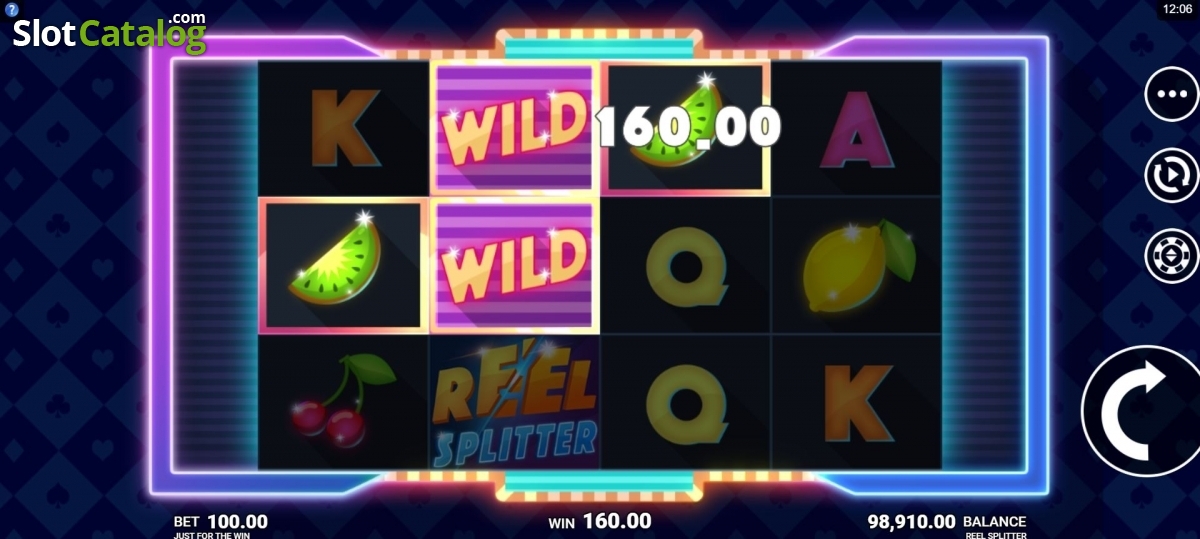The width and height of the screenshot is (1200, 539).
Task: Click the lower WILD symbol in the middle row
Action: 514,265
